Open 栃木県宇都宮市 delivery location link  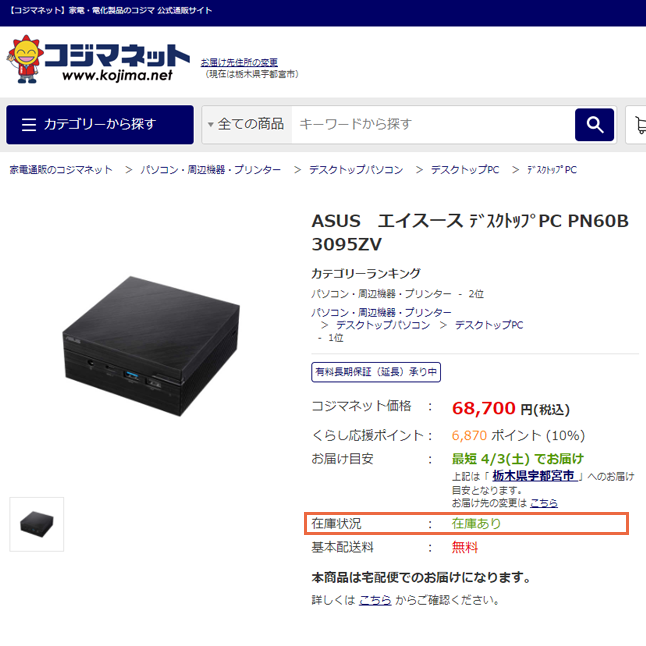click(534, 476)
